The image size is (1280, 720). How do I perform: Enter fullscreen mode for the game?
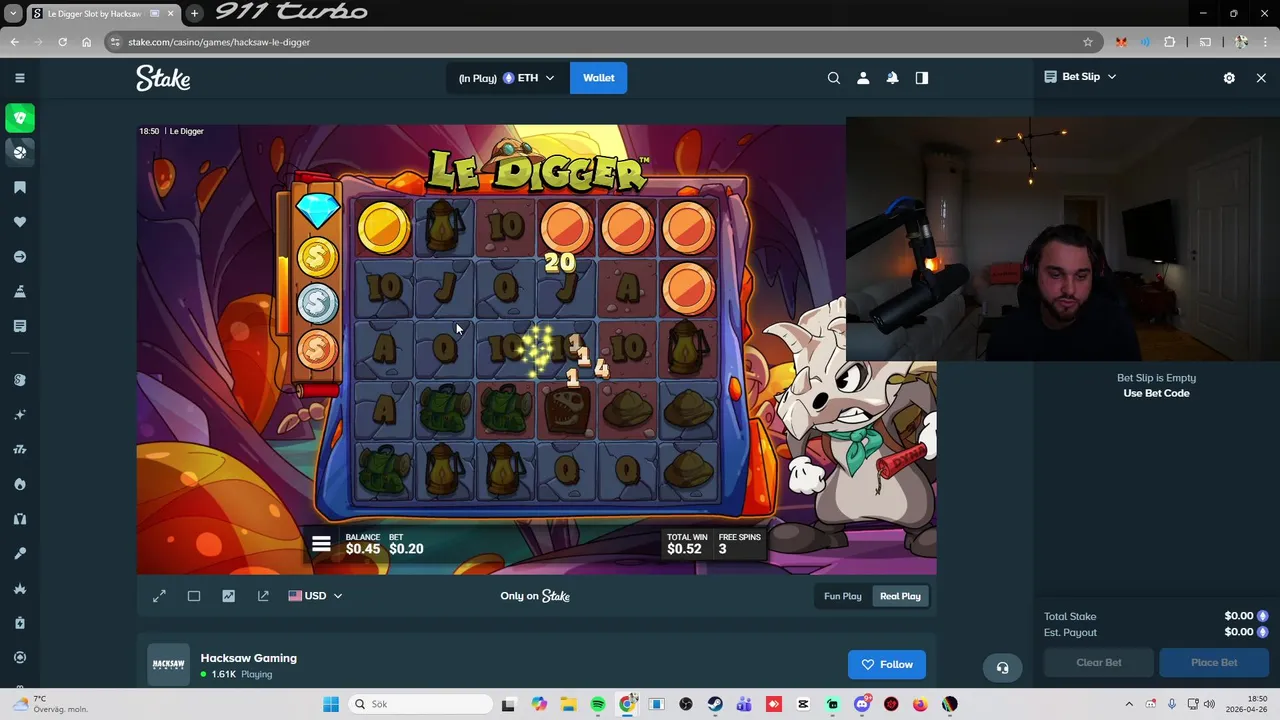[159, 596]
